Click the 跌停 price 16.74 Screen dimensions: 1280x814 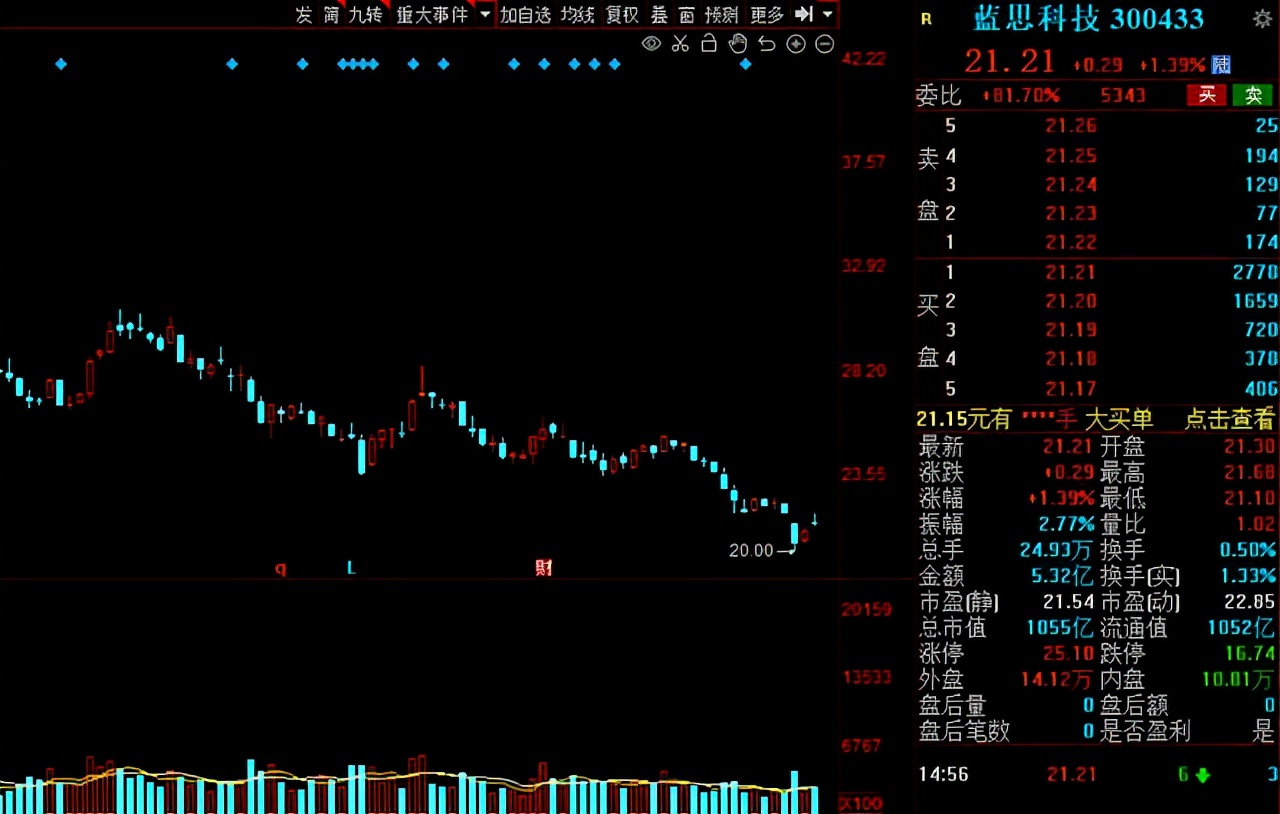click(x=1250, y=654)
